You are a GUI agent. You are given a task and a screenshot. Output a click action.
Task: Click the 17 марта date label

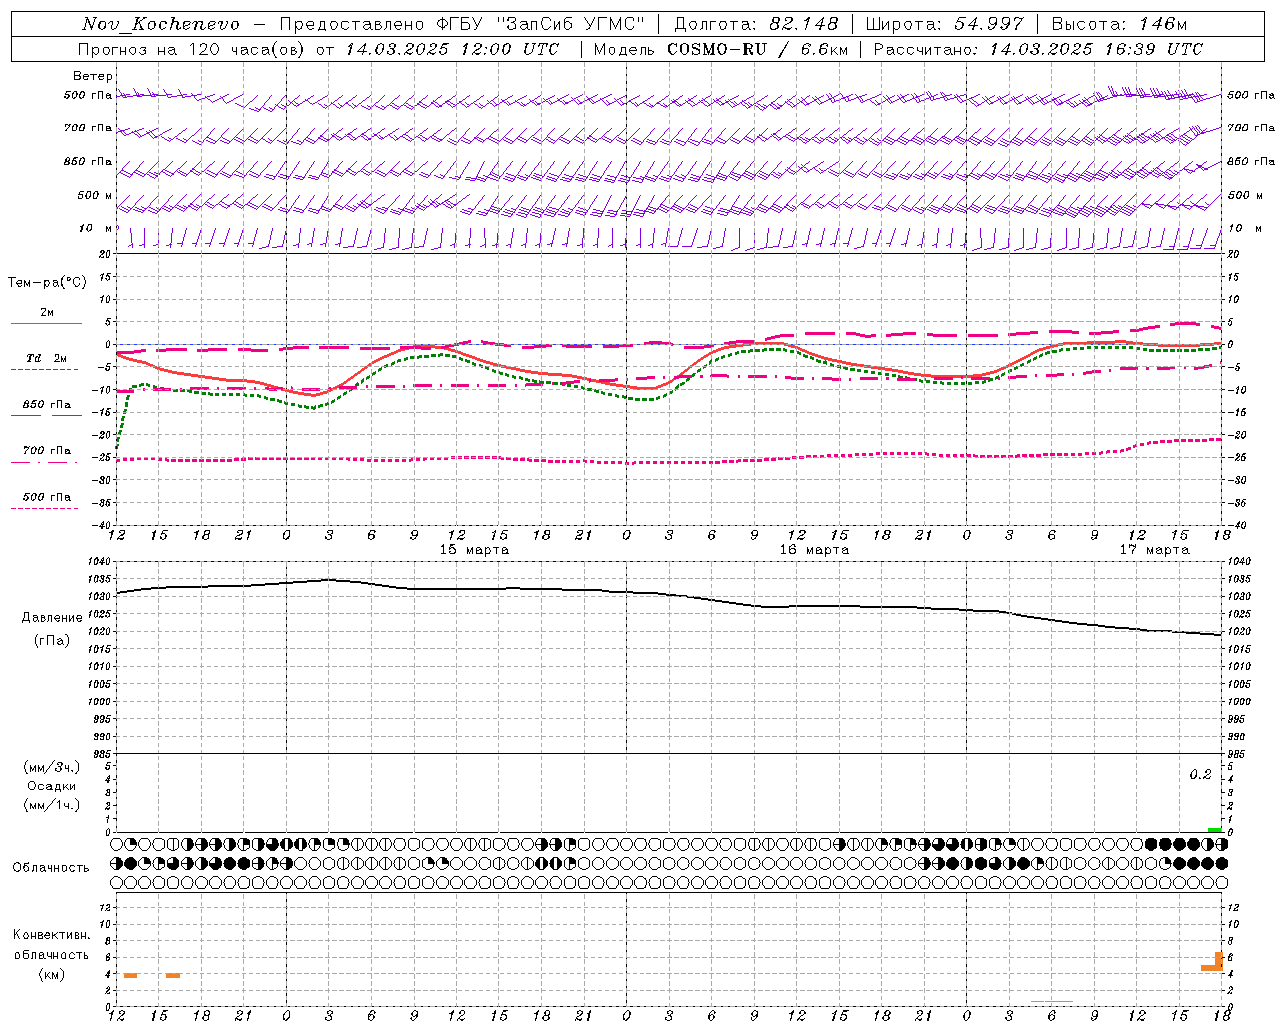click(1154, 550)
